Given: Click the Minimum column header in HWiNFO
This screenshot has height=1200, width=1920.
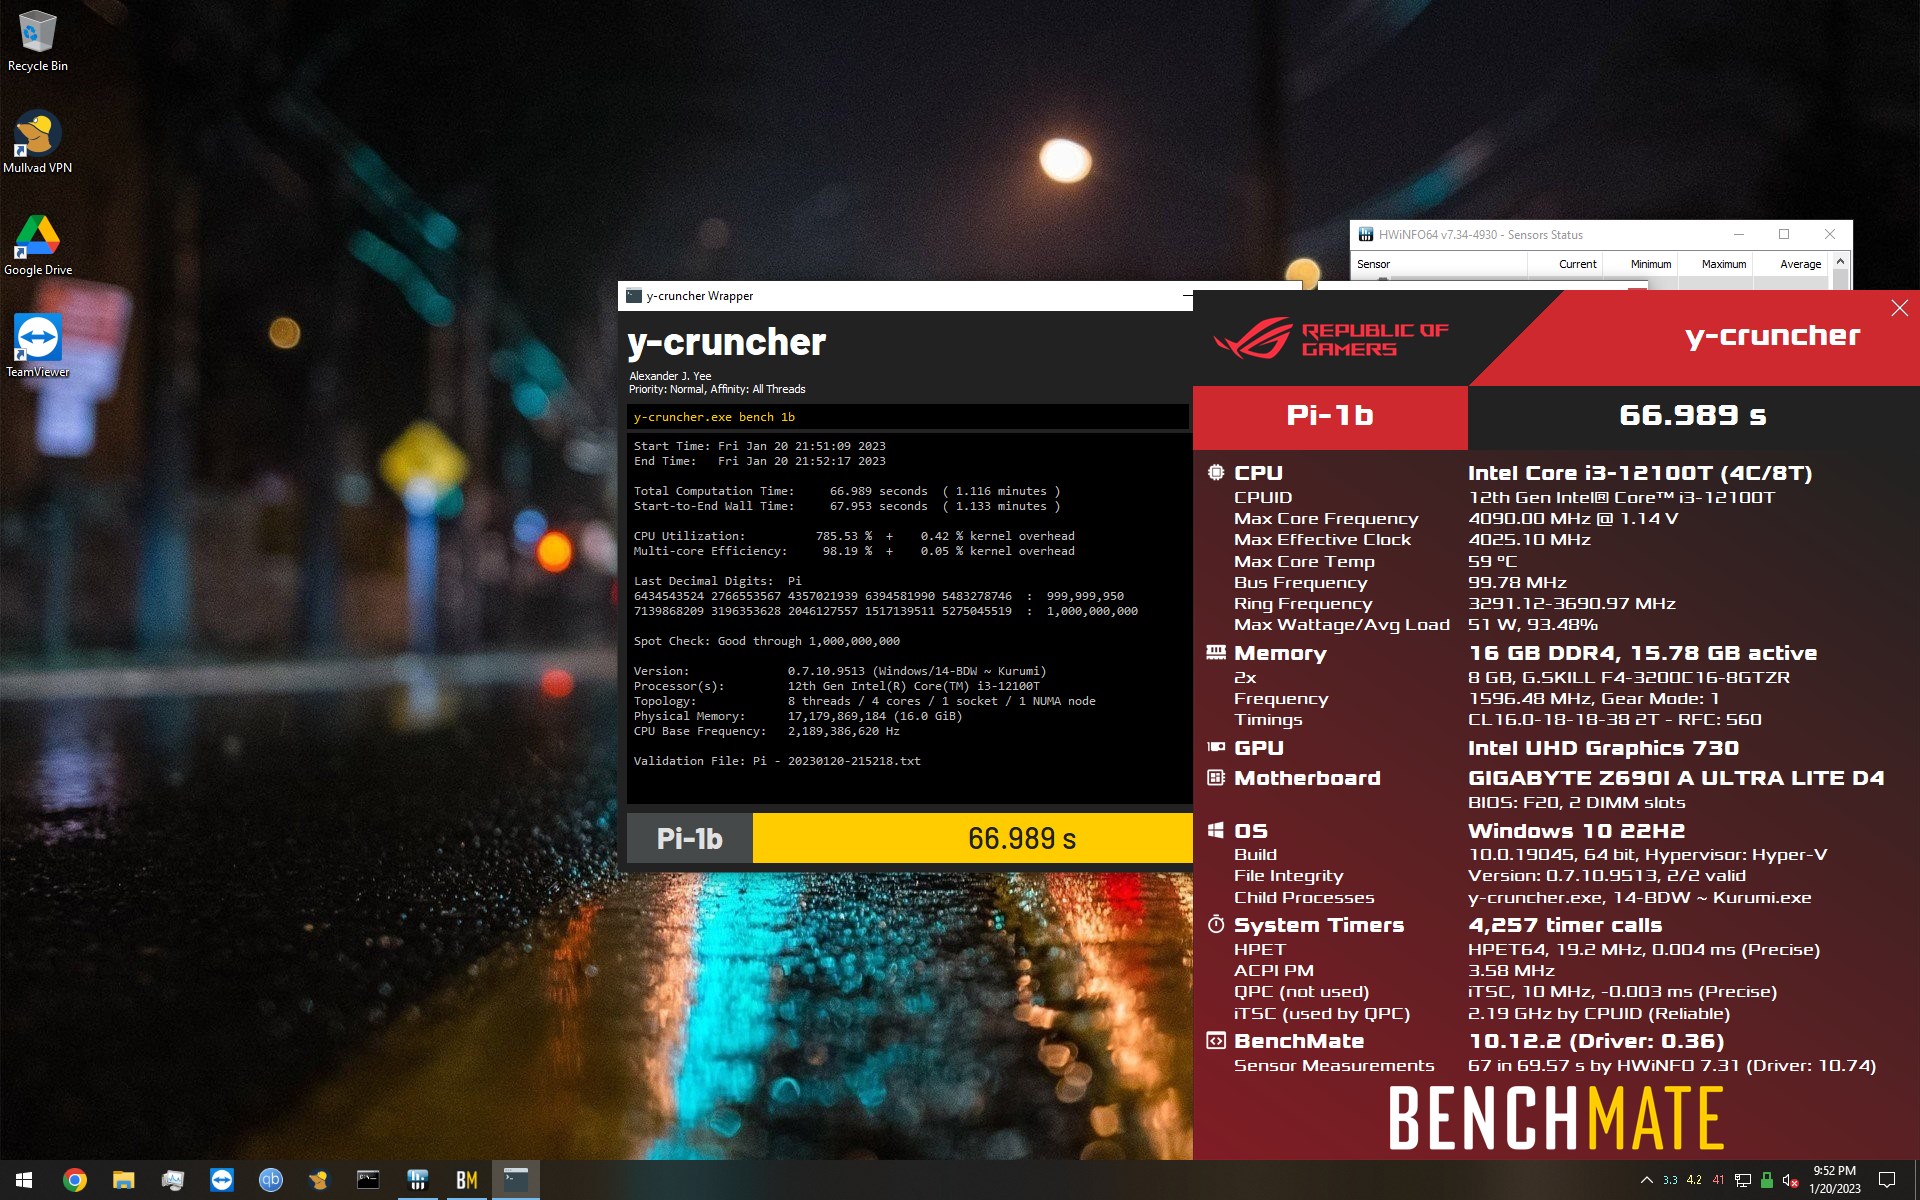Looking at the screenshot, I should (1640, 264).
